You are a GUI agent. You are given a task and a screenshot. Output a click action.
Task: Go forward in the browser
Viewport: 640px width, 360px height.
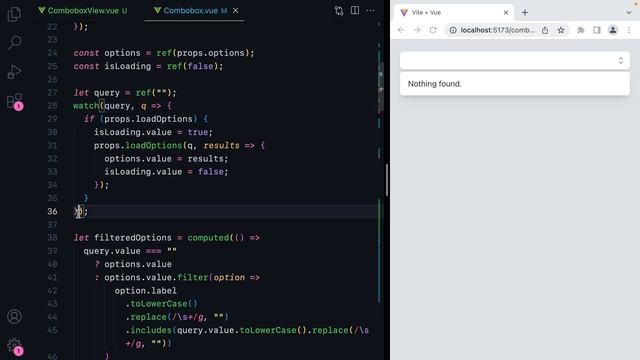417,30
